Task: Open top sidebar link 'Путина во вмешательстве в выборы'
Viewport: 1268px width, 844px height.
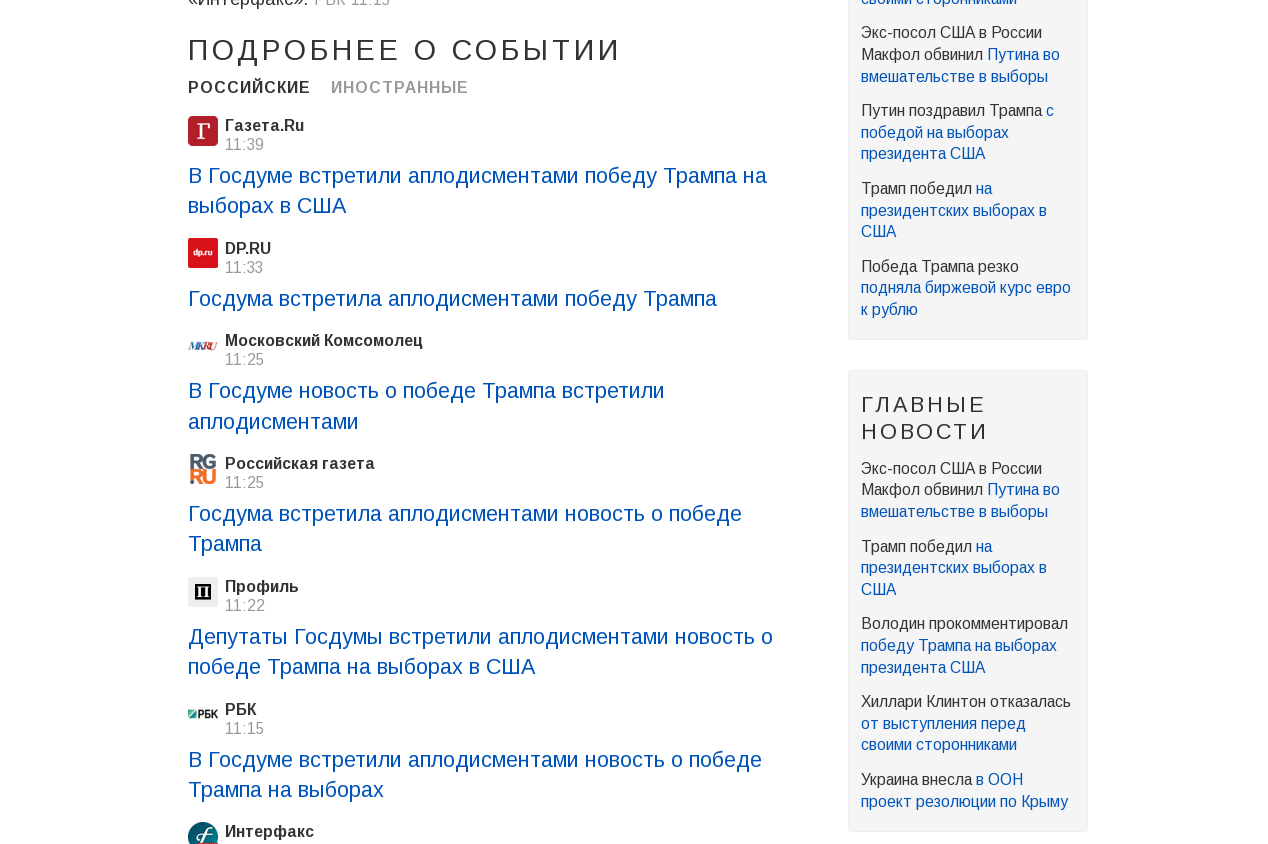Action: [960, 66]
